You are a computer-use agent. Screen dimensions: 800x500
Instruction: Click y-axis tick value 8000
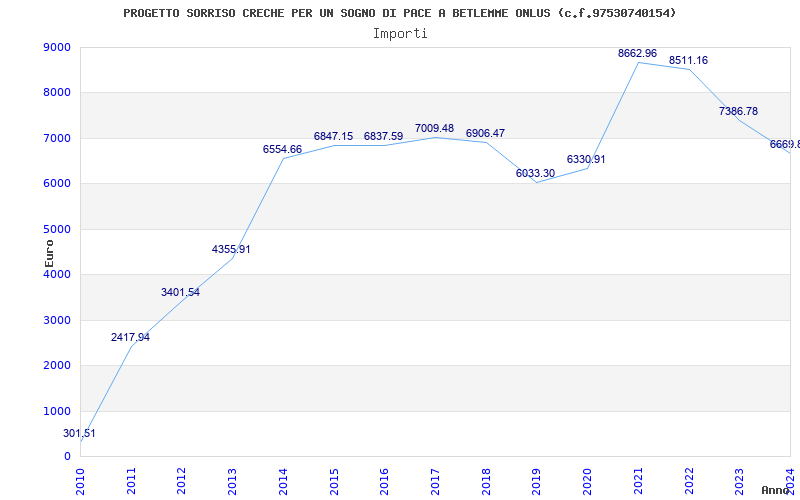click(x=58, y=93)
